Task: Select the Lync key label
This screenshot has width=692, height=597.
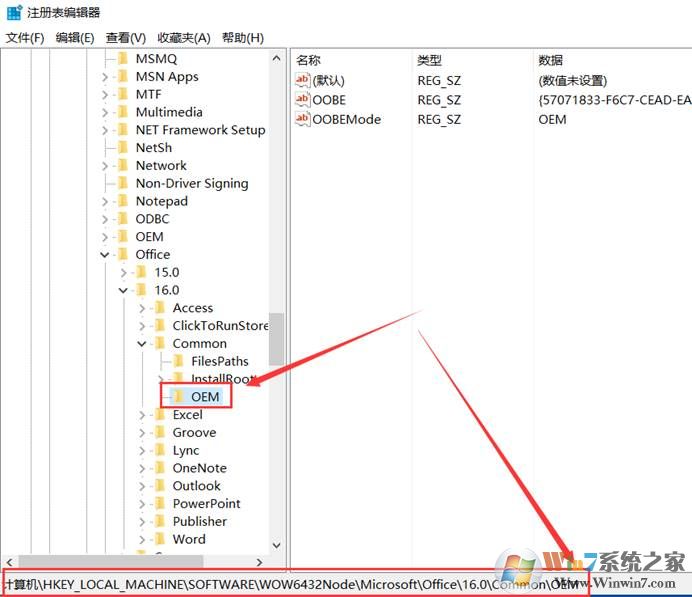Action: click(186, 450)
